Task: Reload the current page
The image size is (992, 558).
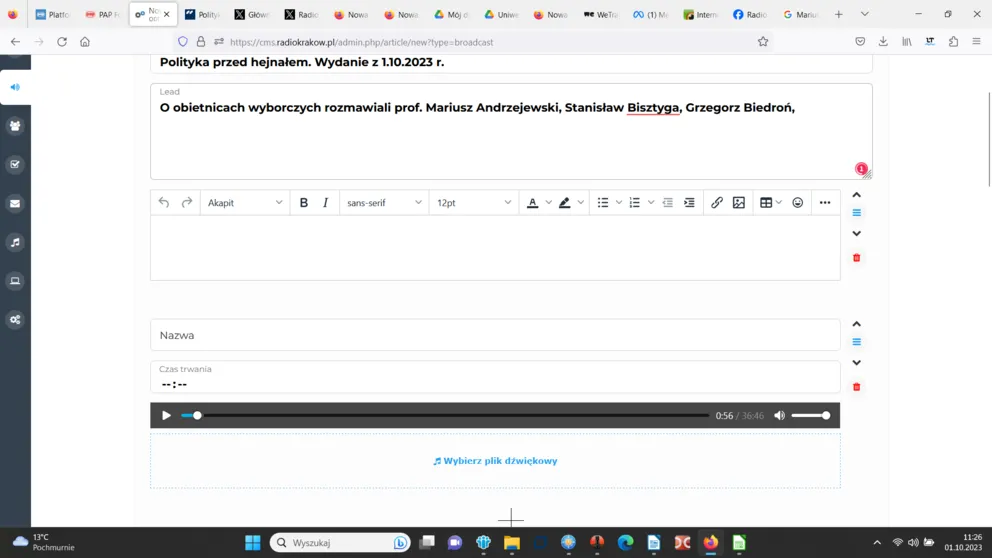Action: tap(62, 42)
